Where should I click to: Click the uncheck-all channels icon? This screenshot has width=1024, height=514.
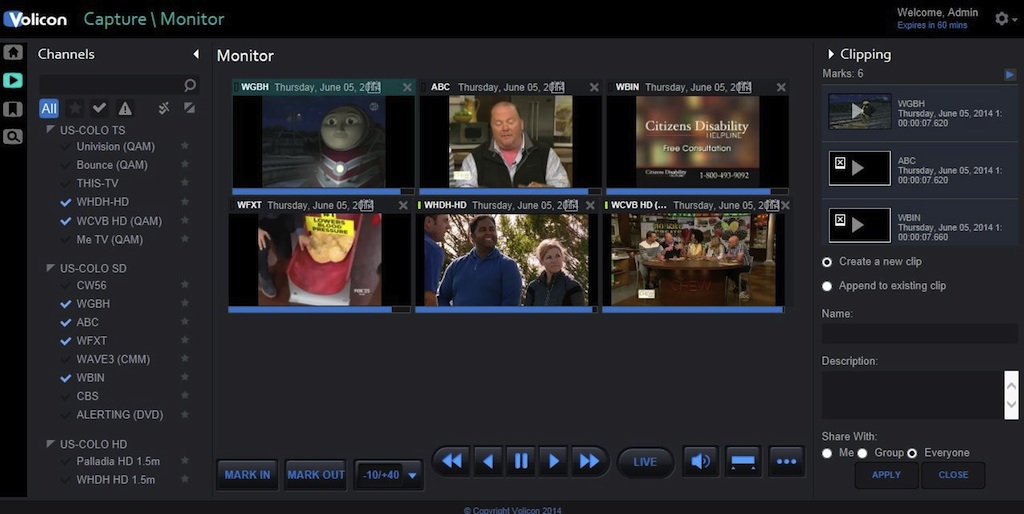coord(164,108)
